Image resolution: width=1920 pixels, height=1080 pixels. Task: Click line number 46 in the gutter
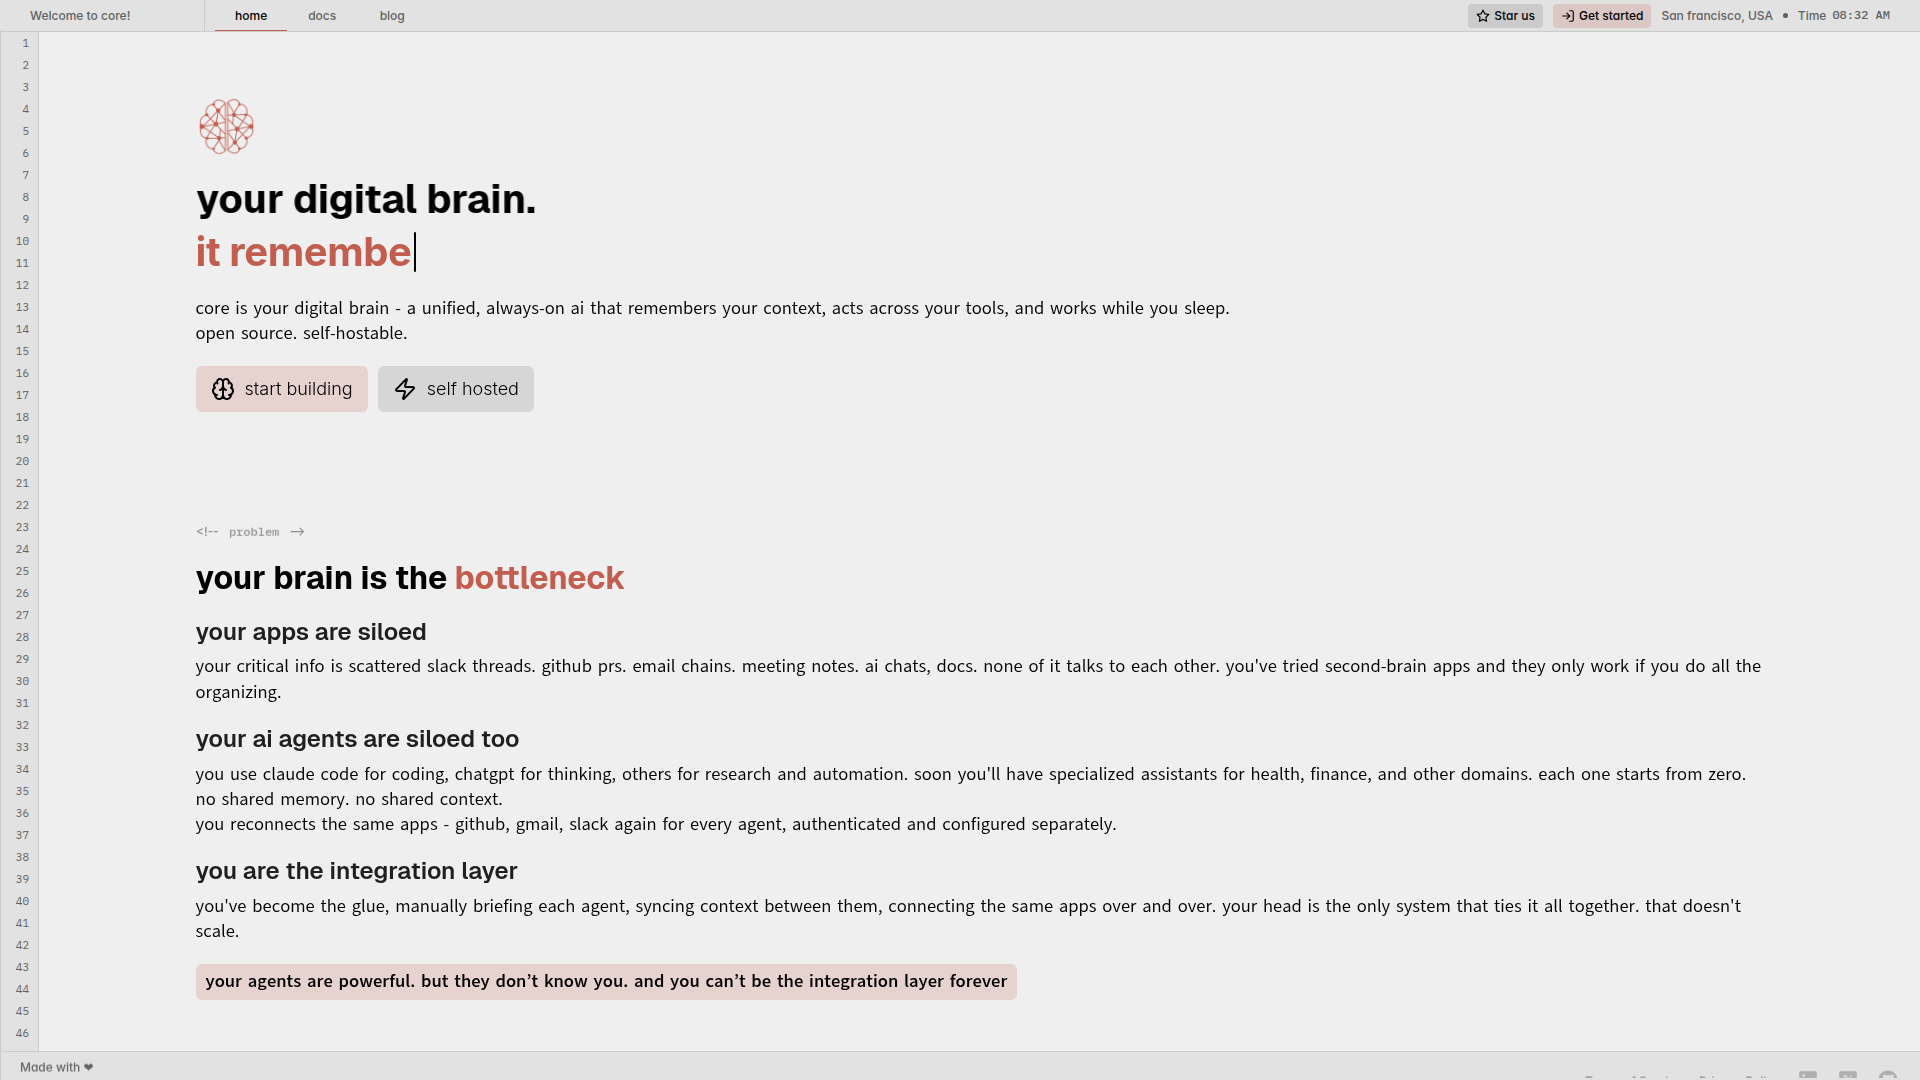22,1033
